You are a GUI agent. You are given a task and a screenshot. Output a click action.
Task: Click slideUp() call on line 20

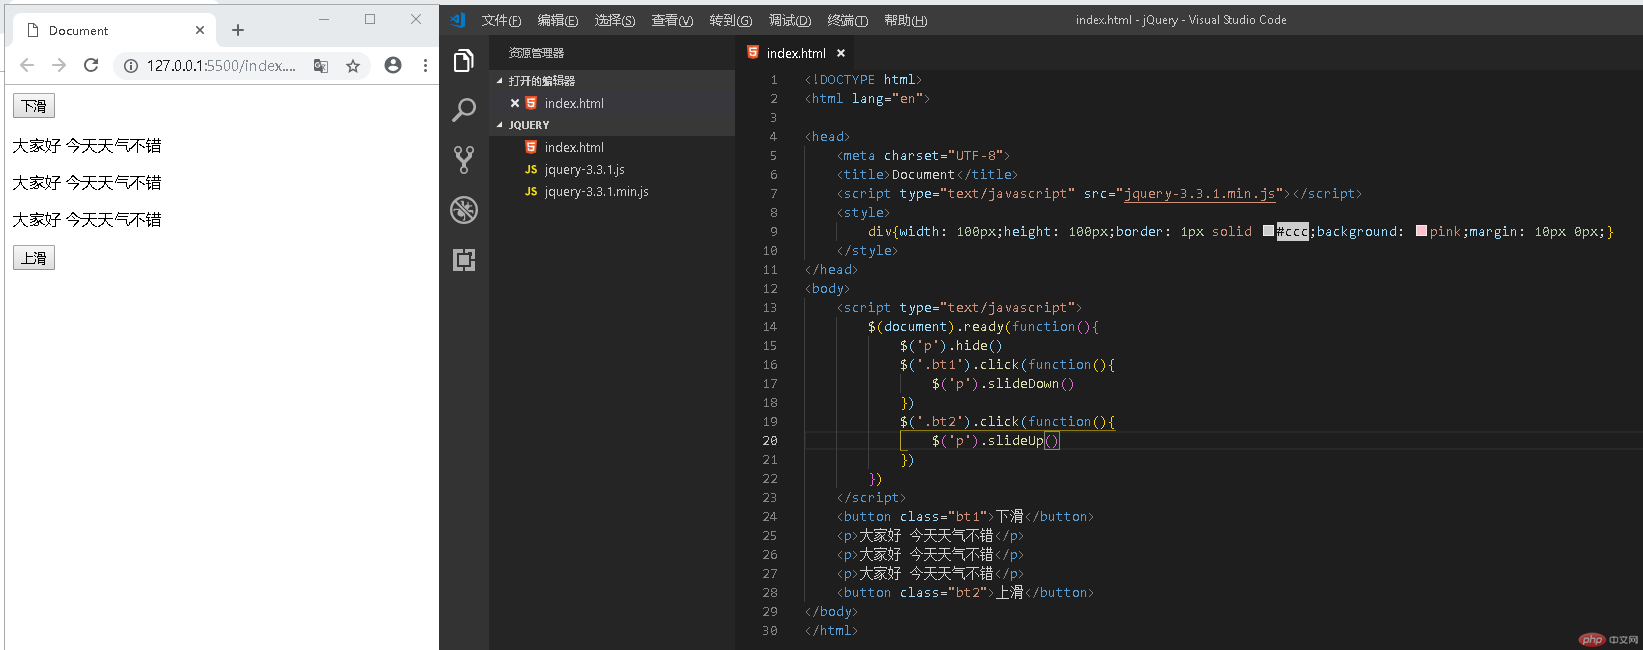coord(1023,440)
